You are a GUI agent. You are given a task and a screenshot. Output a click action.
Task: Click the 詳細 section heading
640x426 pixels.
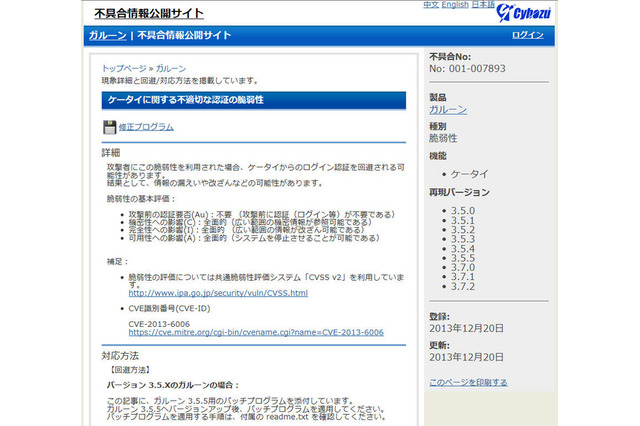pyautogui.click(x=111, y=153)
